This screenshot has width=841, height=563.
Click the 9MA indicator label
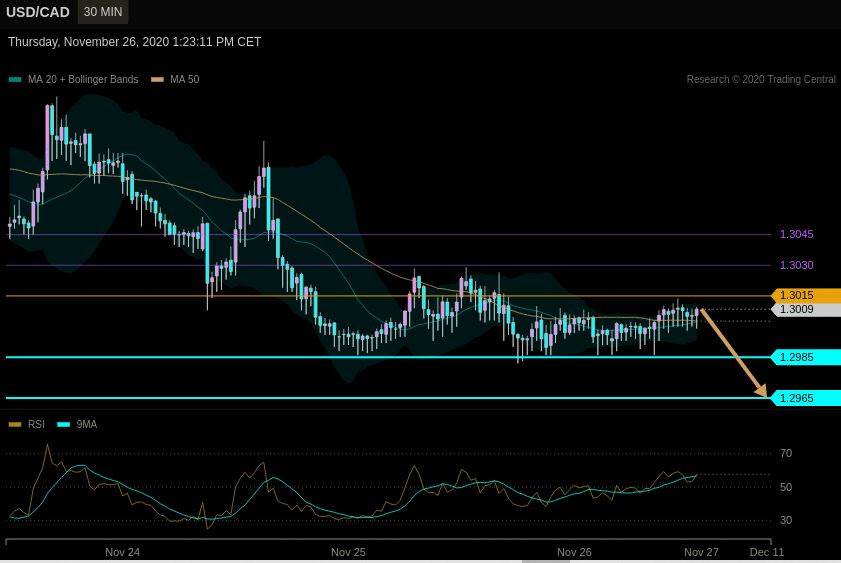click(x=87, y=425)
